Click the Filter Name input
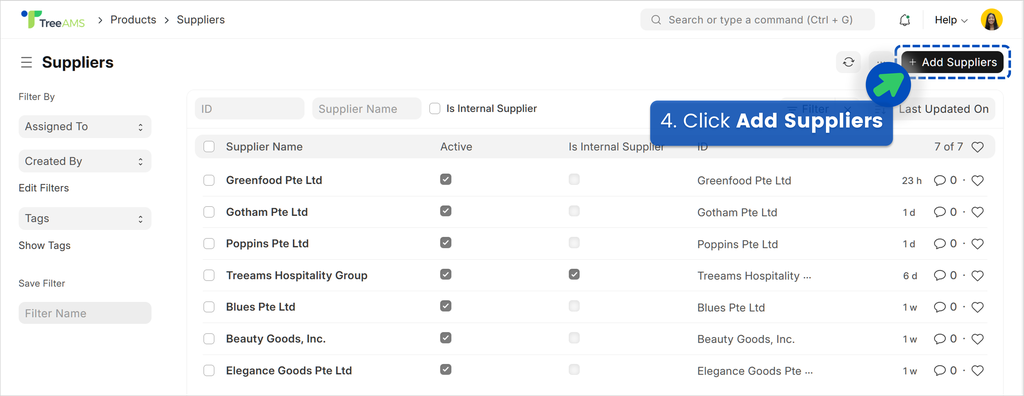1024x396 pixels. tap(85, 313)
